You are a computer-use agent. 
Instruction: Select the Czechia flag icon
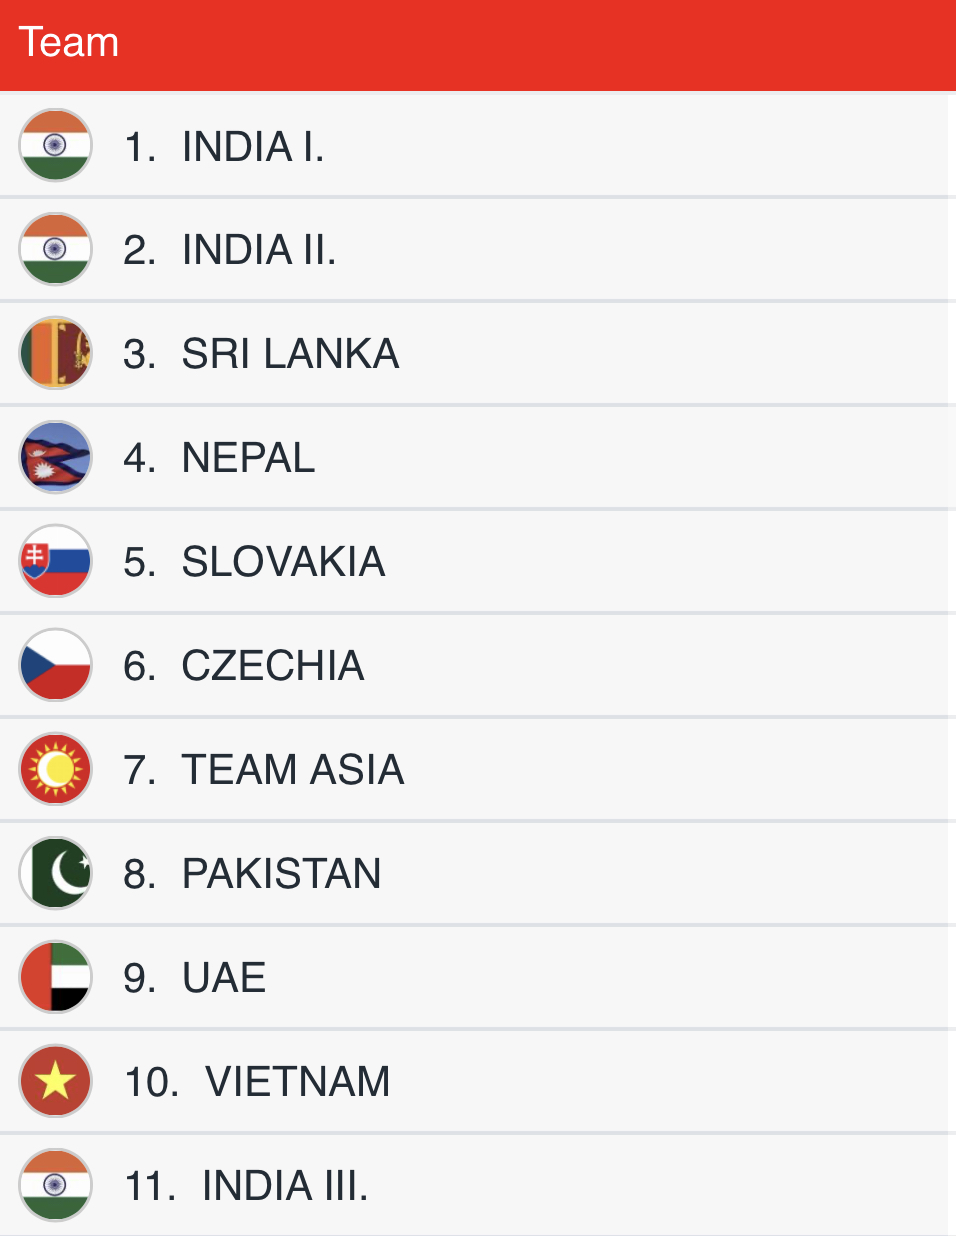(56, 665)
